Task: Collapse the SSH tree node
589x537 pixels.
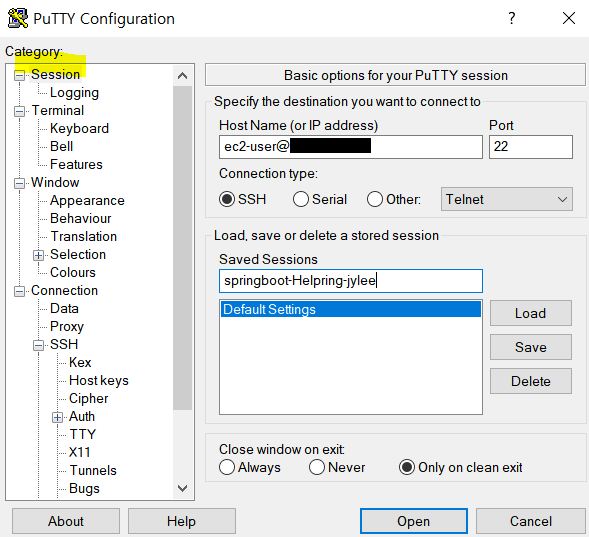Action: [38, 345]
